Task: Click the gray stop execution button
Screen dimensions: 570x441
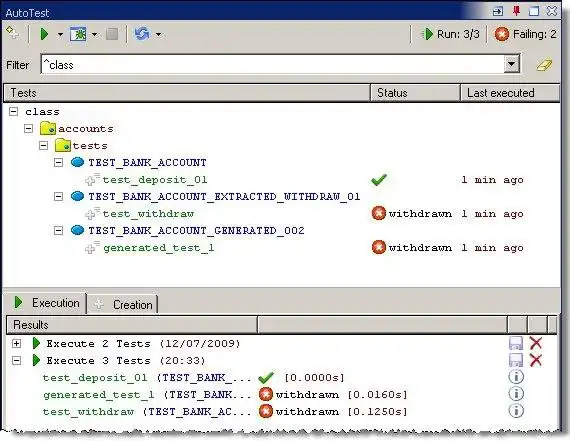Action: point(112,34)
